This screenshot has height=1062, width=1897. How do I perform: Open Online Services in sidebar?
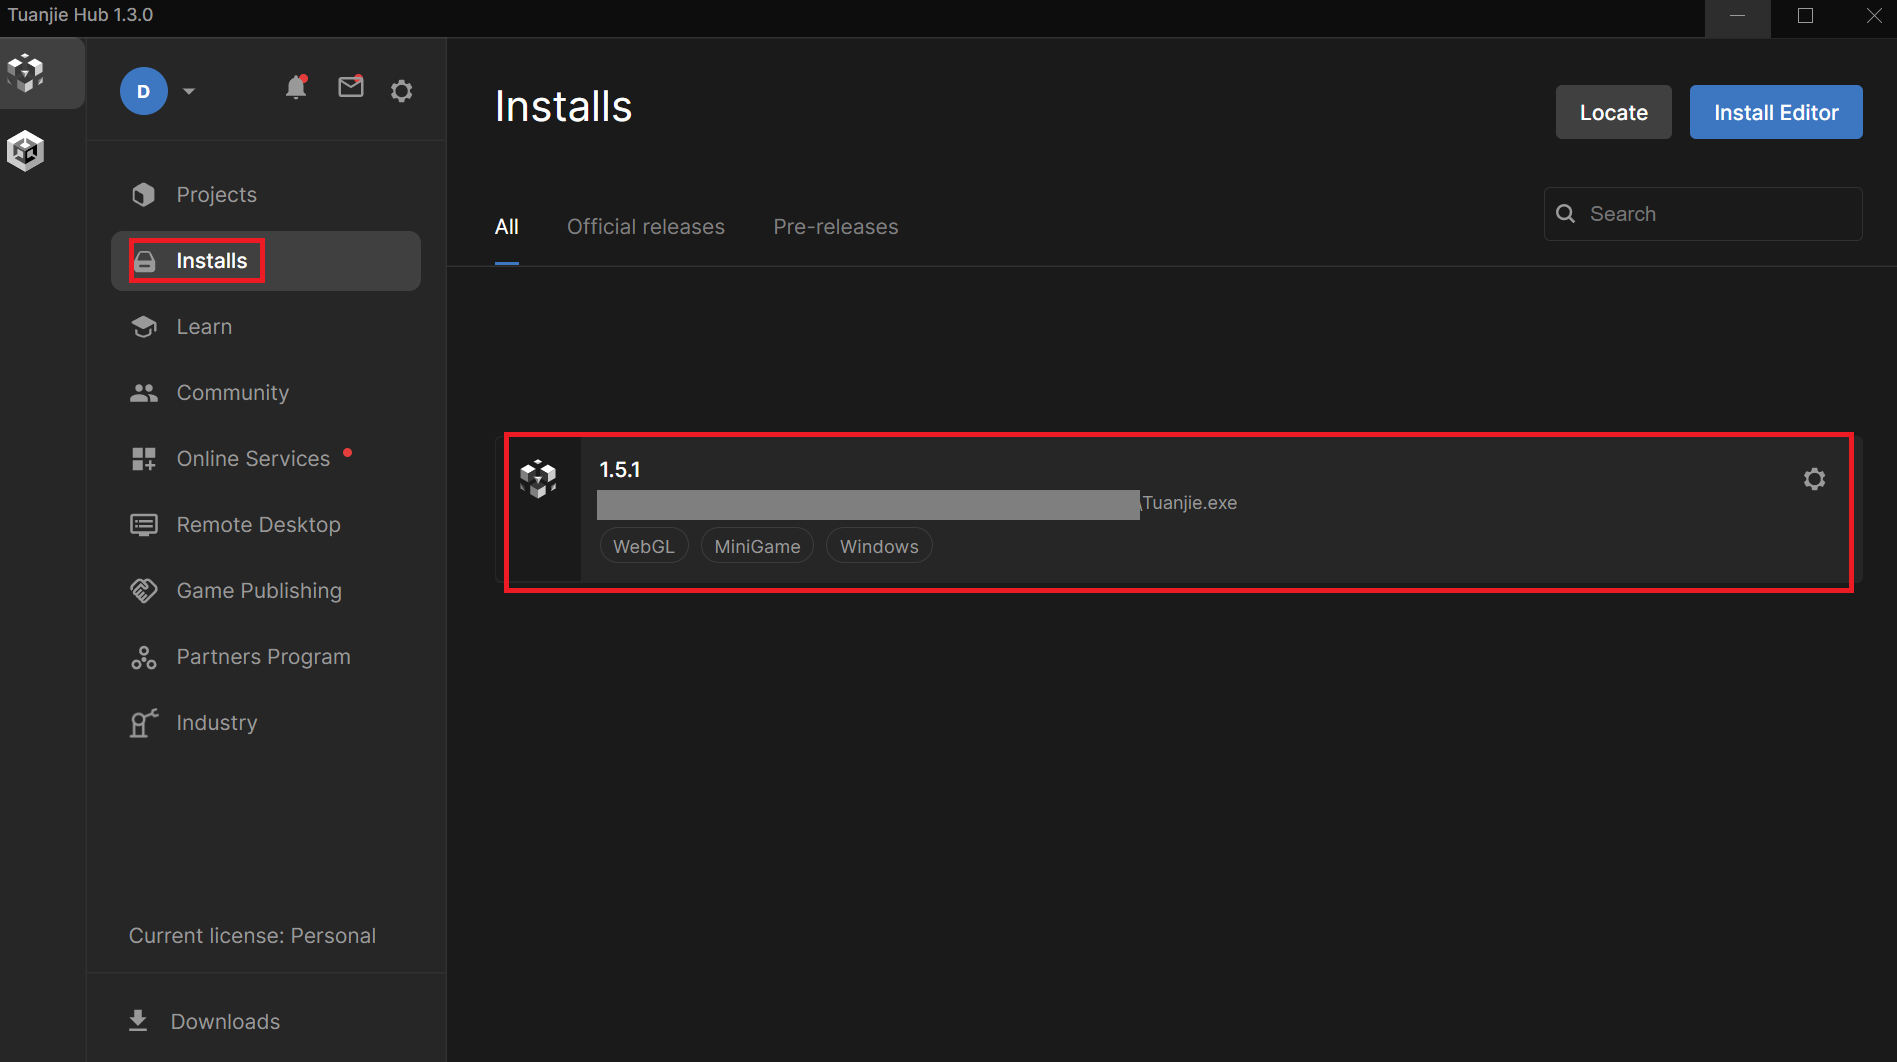[266, 459]
